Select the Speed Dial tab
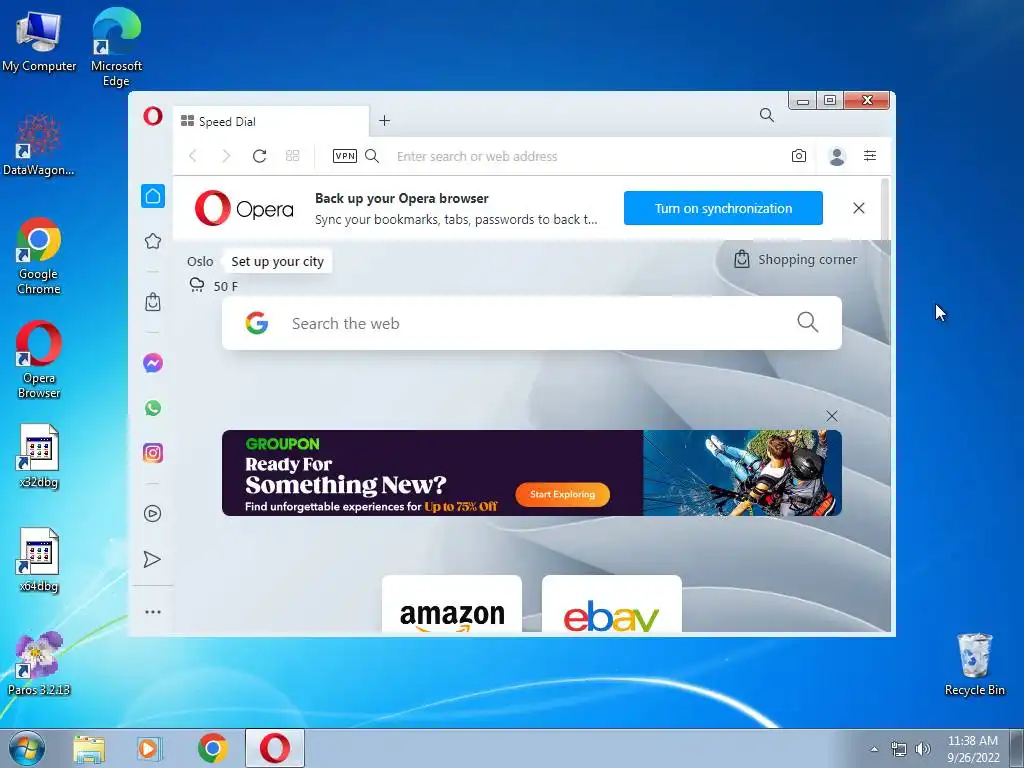 [x=271, y=121]
